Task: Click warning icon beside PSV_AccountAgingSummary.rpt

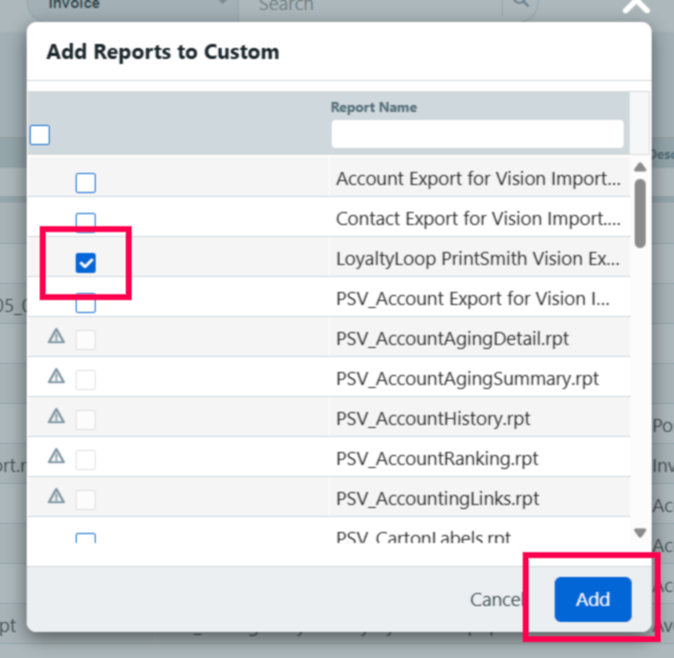Action: [x=57, y=377]
